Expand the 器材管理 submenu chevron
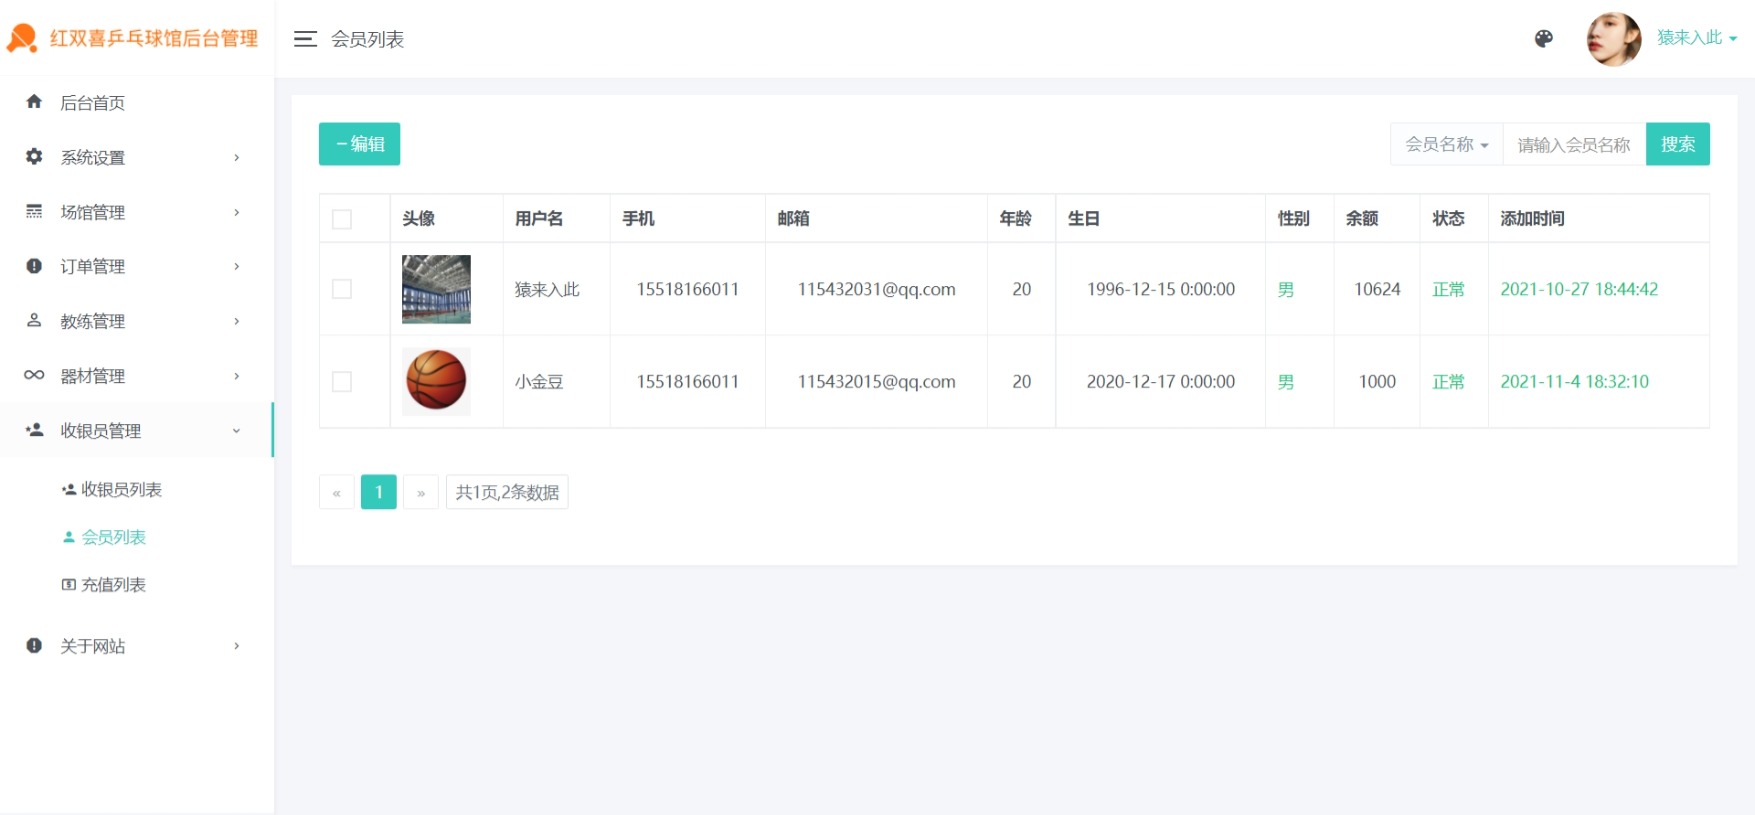Screen dimensions: 1755x815 (x=237, y=376)
